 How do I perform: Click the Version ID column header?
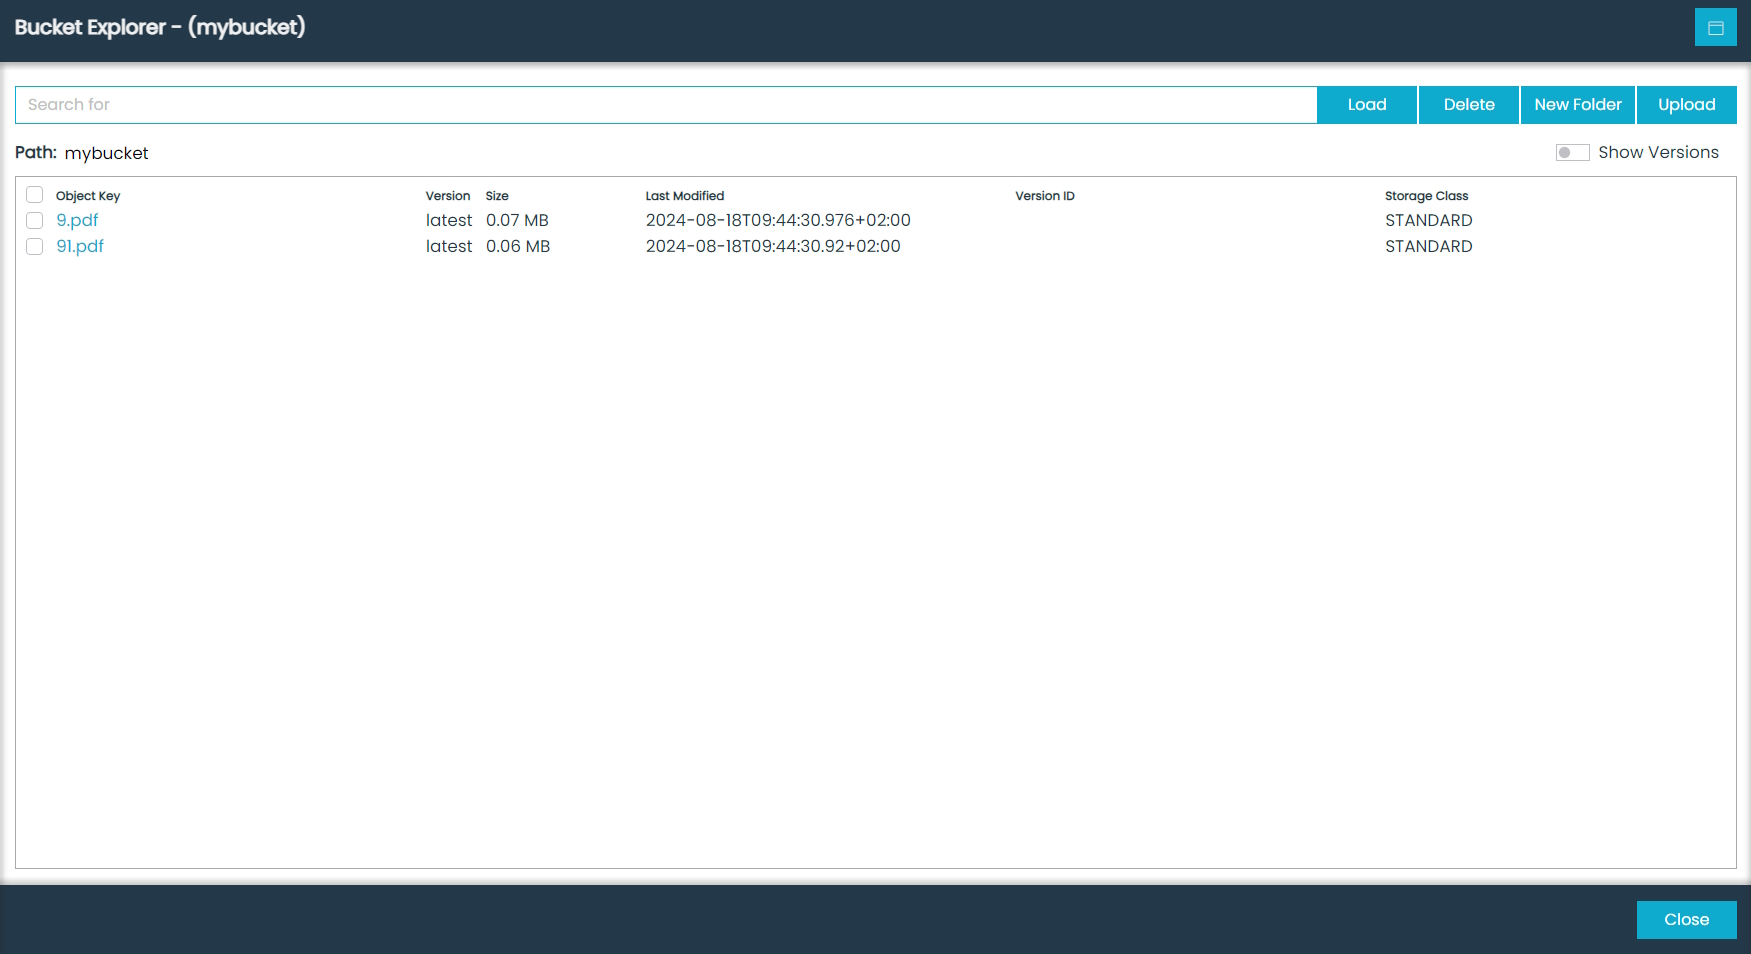pyautogui.click(x=1044, y=196)
